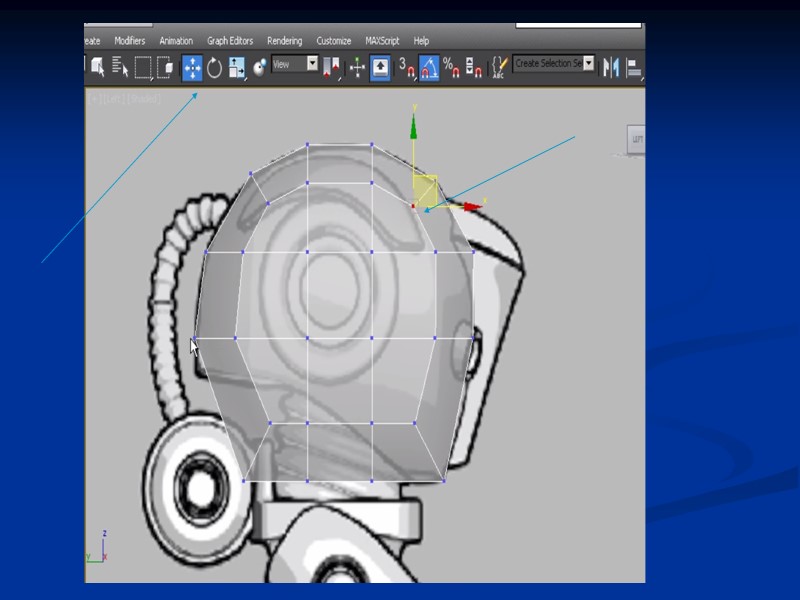
Task: Click the yellow XY plane gizmo handle
Action: (425, 190)
